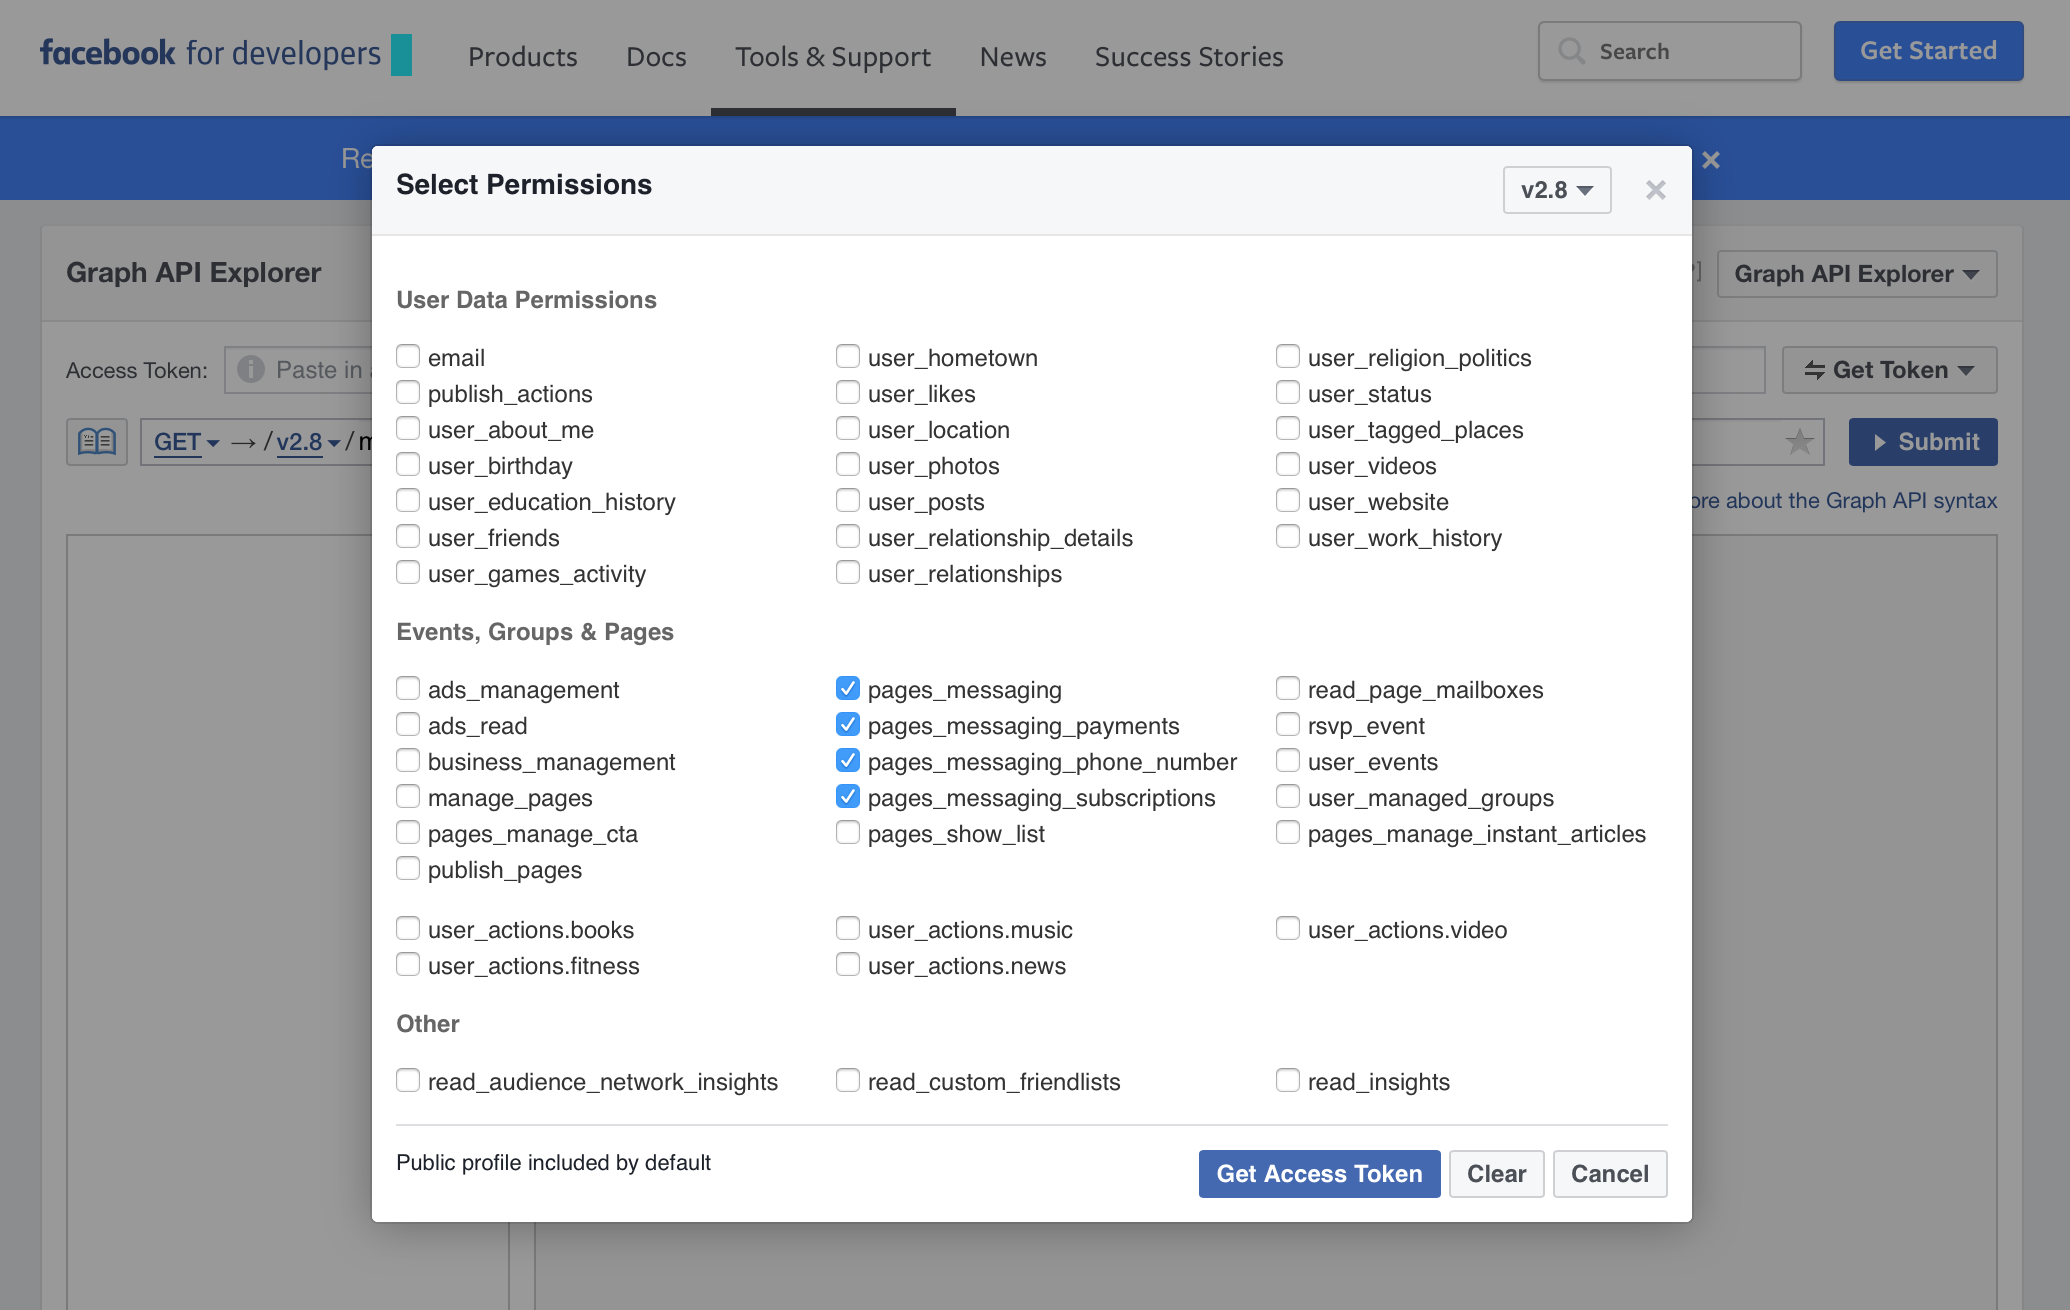This screenshot has width=2070, height=1310.
Task: Open the Graph API Explorer menu dropdown
Action: (1860, 273)
